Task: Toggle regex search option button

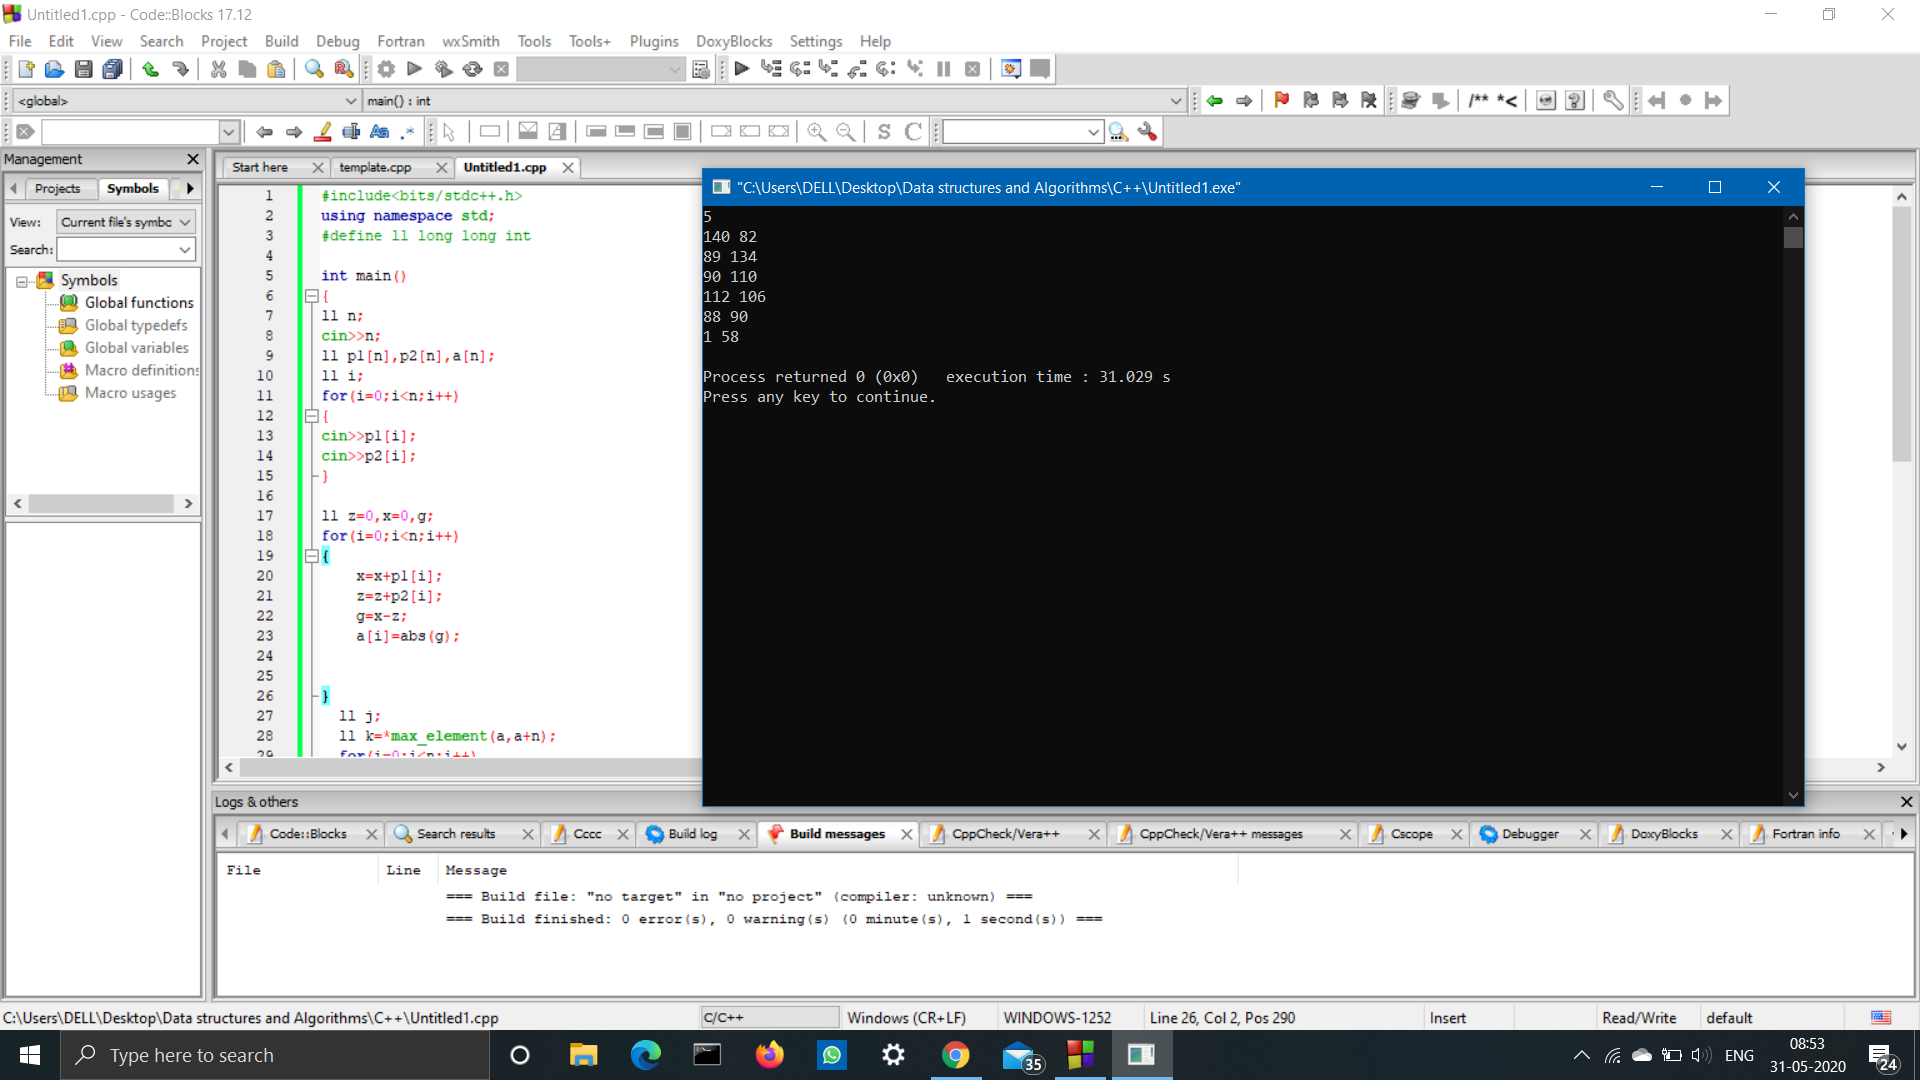Action: [408, 131]
